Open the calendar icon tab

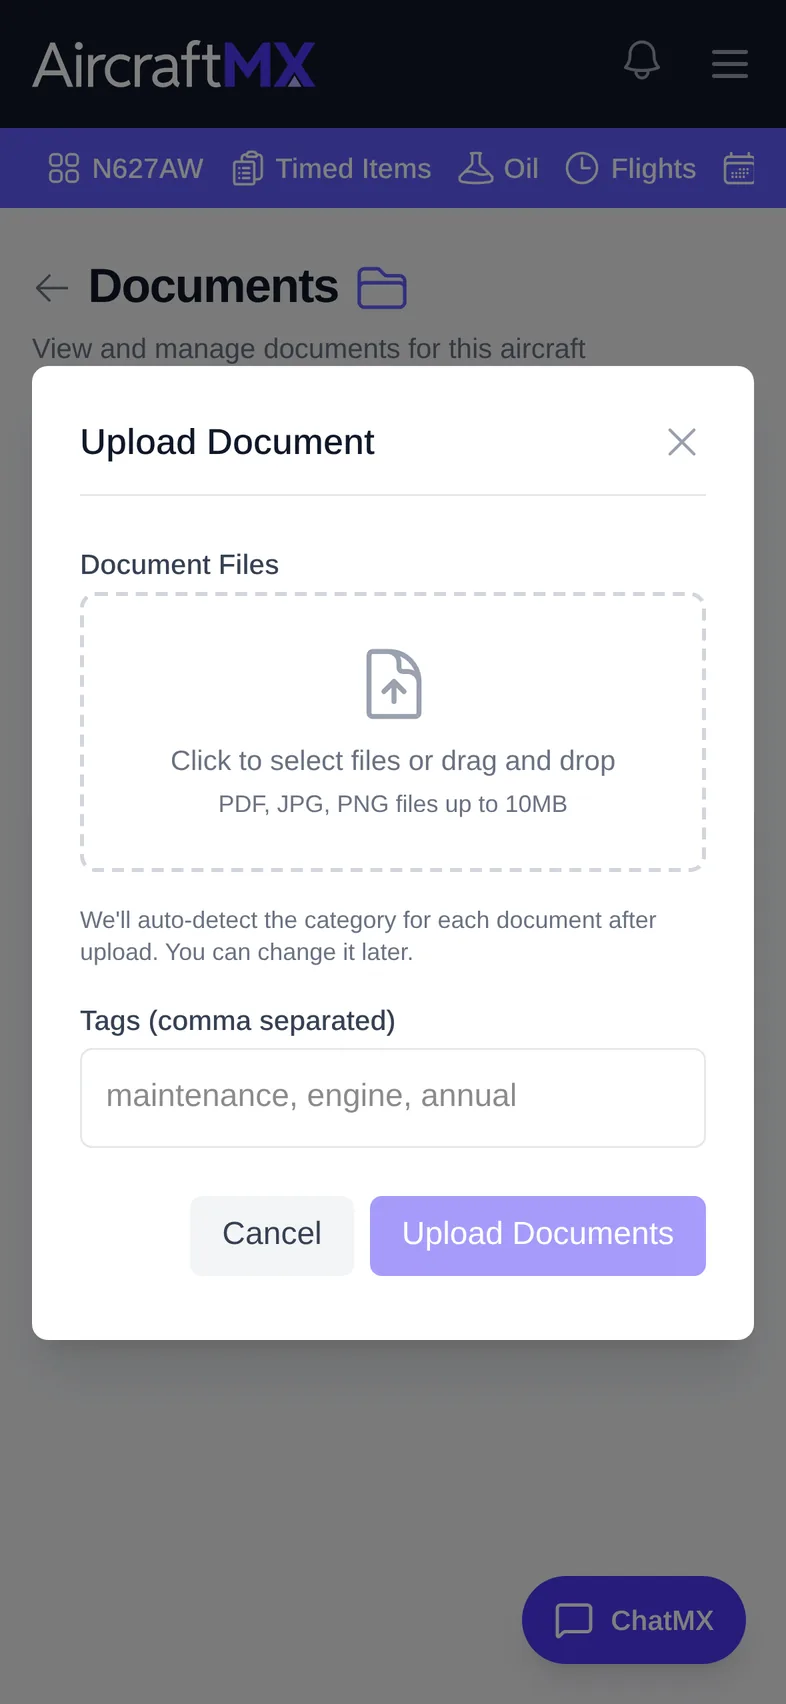(x=739, y=168)
